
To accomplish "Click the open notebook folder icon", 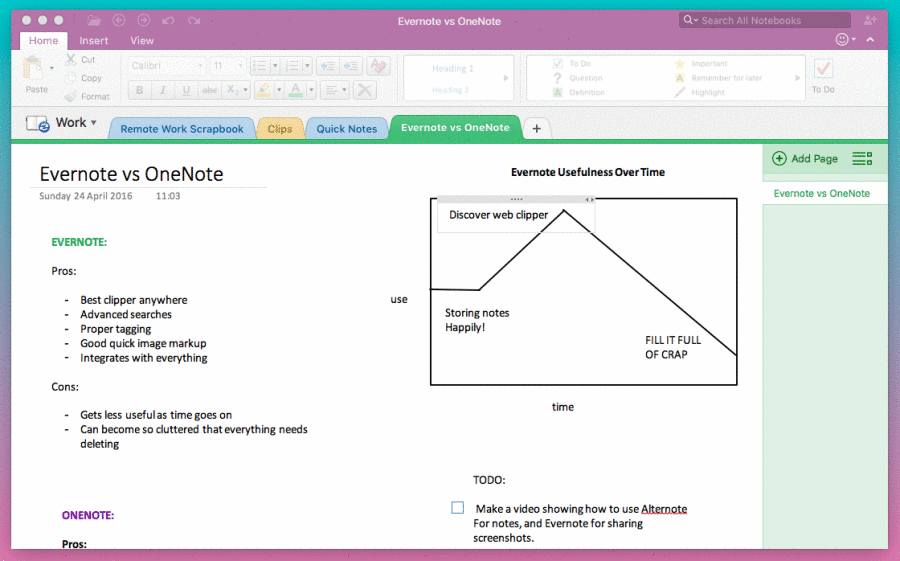I will coord(94,21).
